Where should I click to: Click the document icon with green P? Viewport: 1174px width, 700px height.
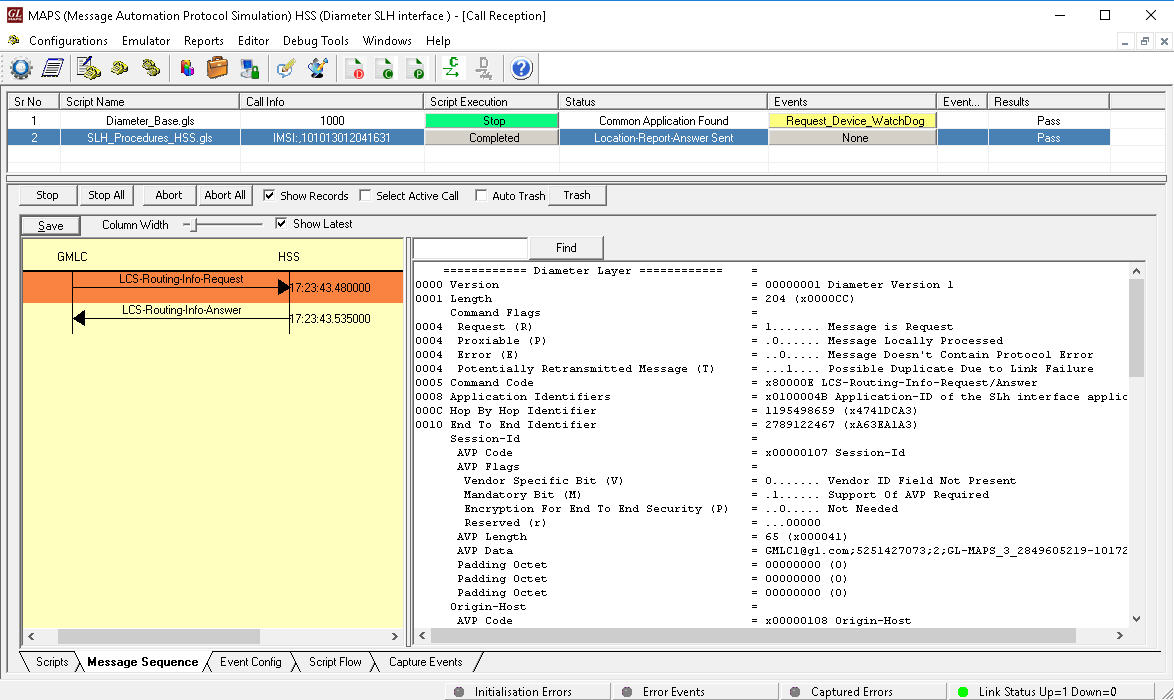(x=416, y=68)
